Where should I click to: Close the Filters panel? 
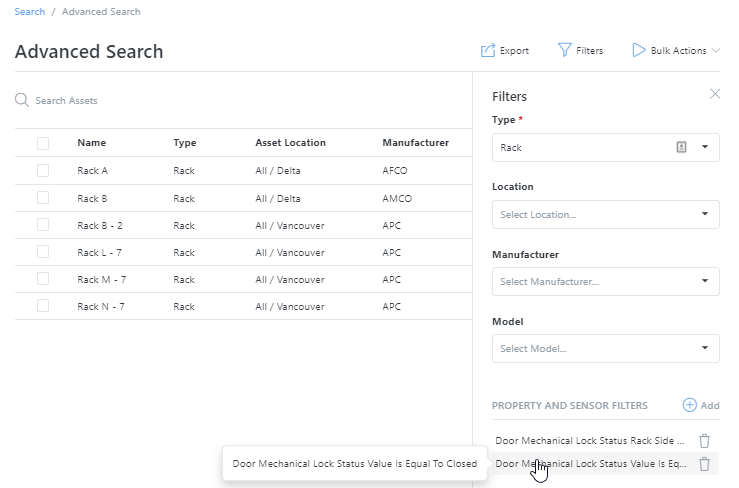pos(715,94)
